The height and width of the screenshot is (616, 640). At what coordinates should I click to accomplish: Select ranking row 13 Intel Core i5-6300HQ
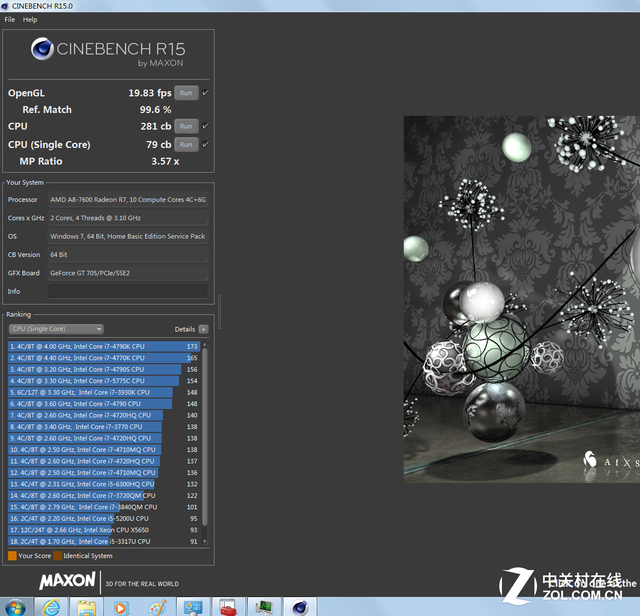(104, 484)
